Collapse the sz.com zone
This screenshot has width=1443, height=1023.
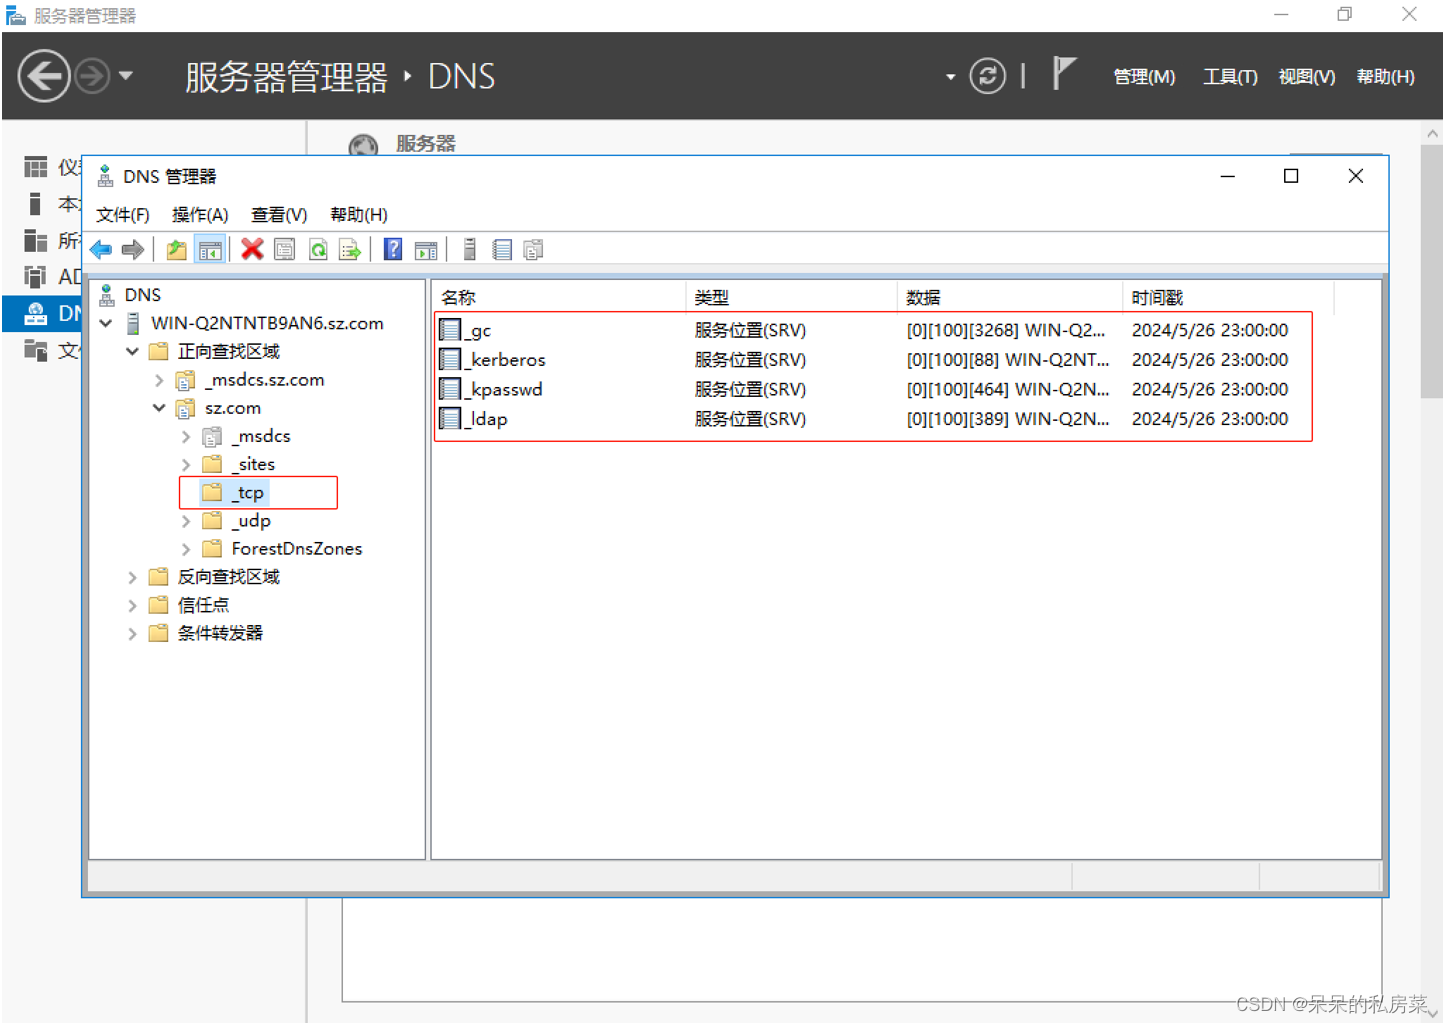click(159, 408)
